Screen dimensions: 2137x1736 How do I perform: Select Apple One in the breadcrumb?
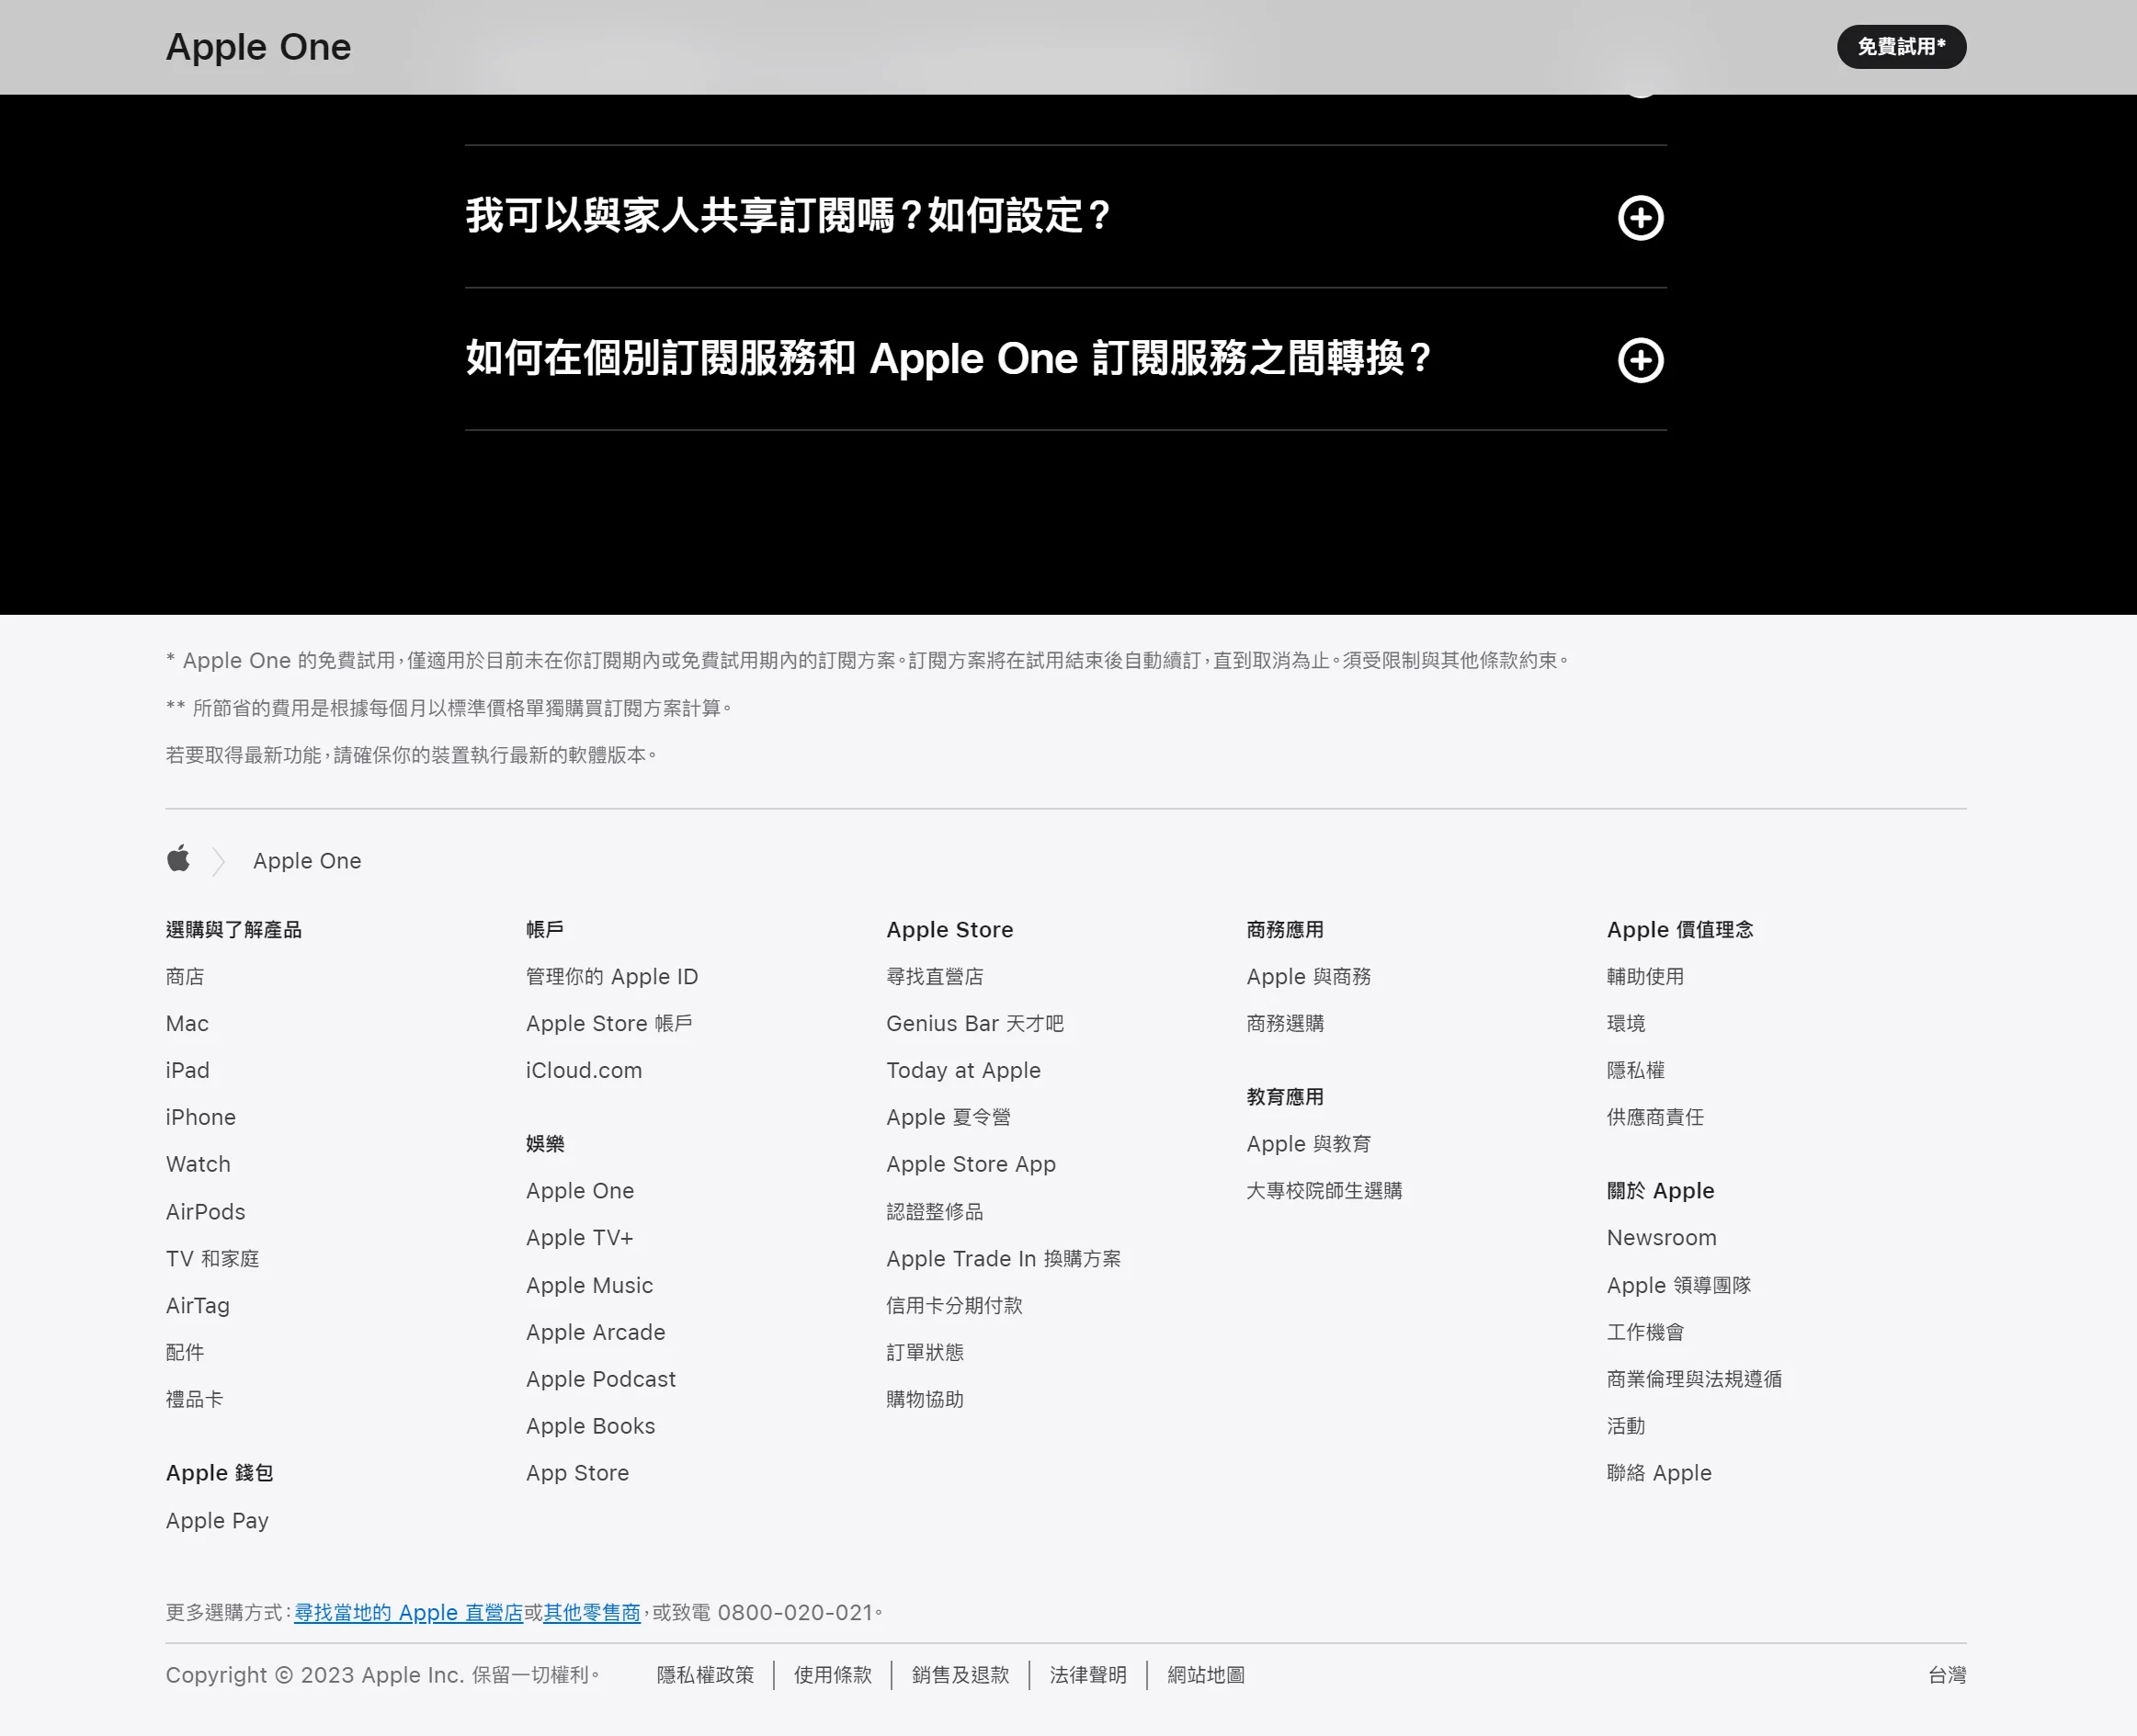coord(307,861)
